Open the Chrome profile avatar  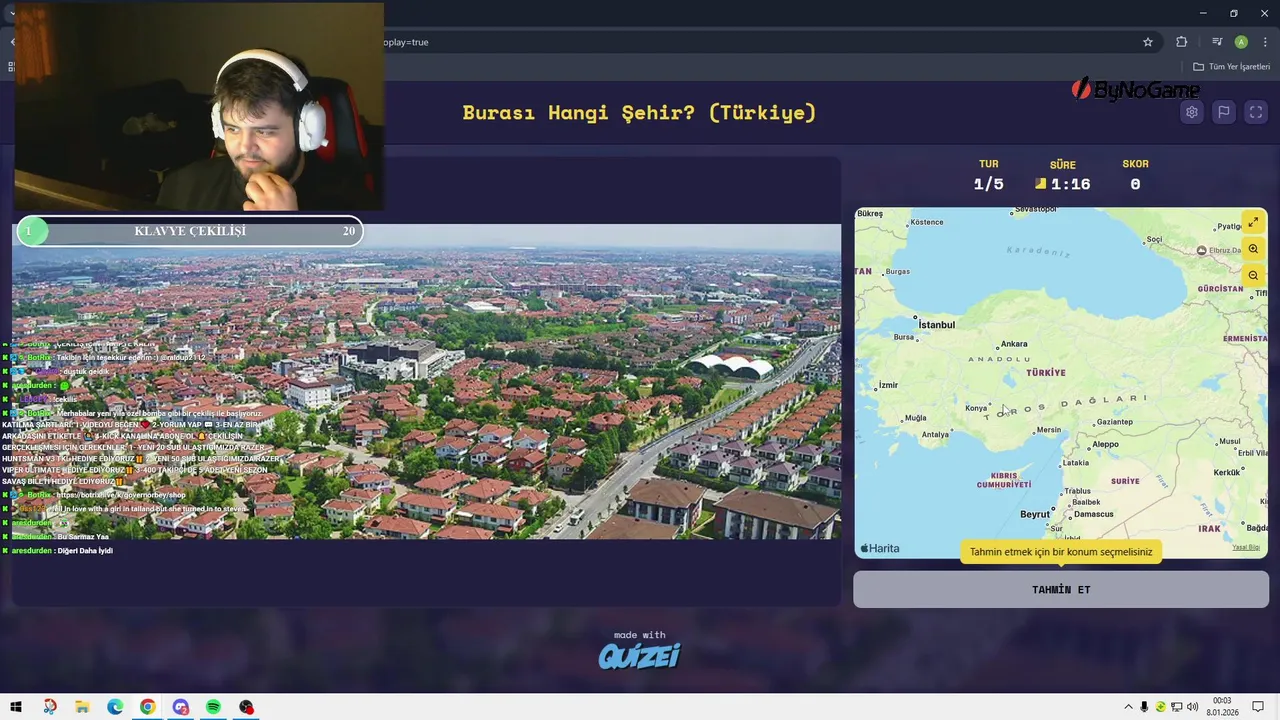click(1241, 42)
